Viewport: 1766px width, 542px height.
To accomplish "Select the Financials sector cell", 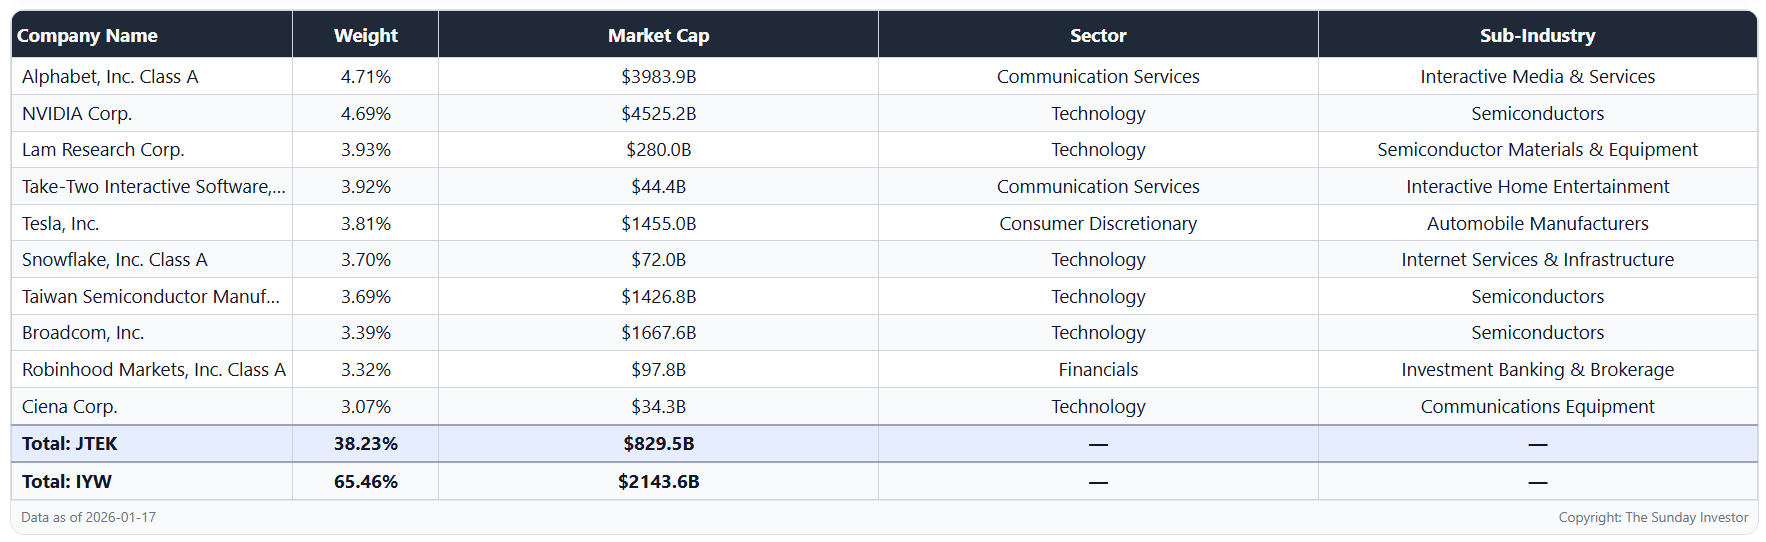I will [1097, 370].
